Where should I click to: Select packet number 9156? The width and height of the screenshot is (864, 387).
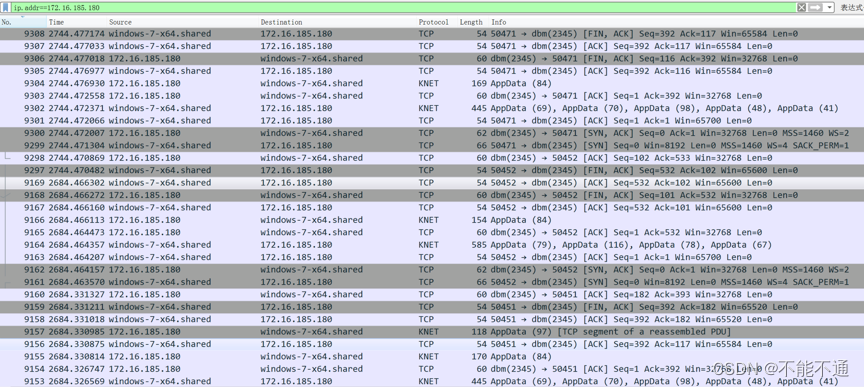[432, 344]
